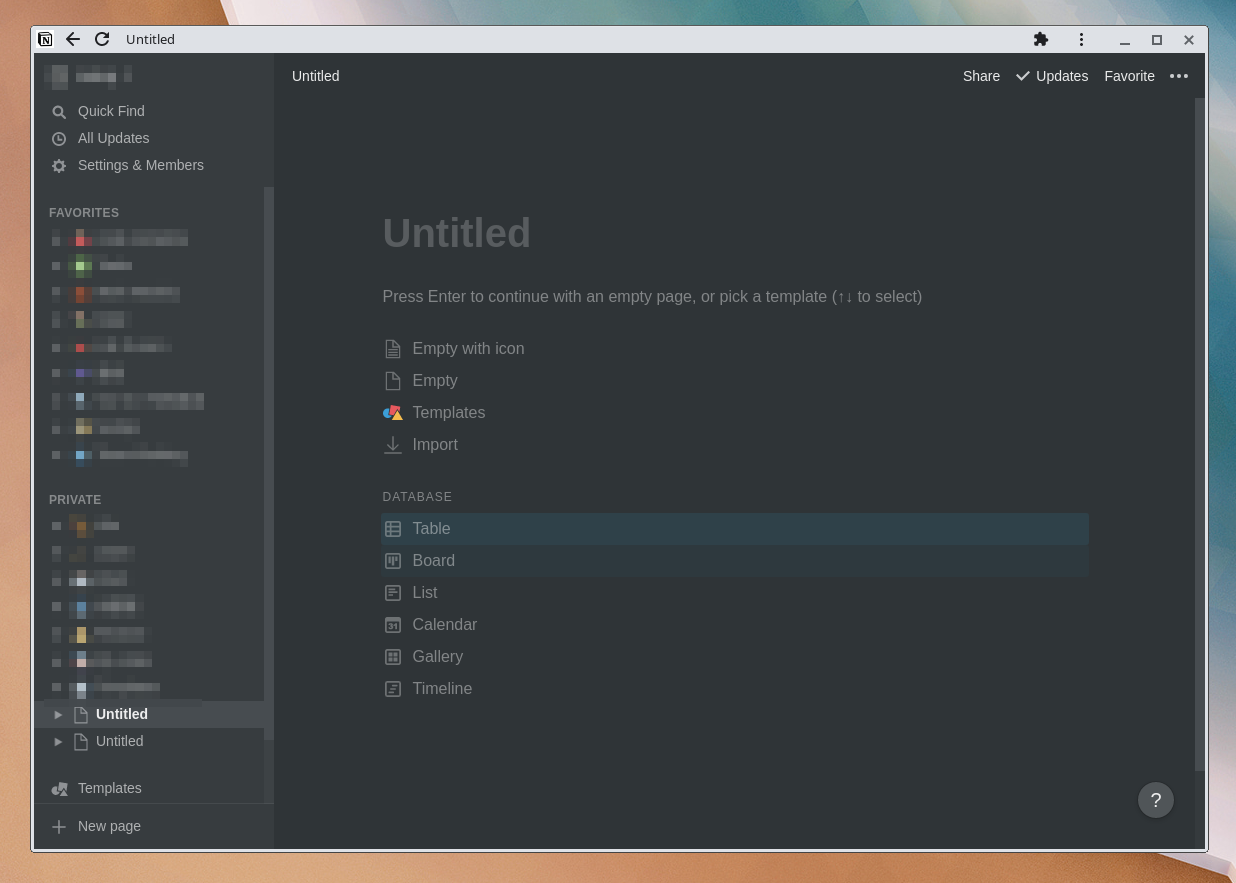
Task: Select the Empty with icon option
Action: 467,349
